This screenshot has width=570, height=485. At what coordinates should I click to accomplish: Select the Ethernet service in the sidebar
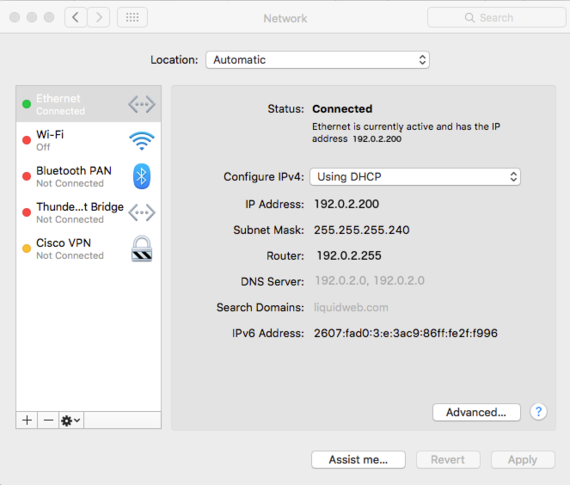pyautogui.click(x=89, y=104)
